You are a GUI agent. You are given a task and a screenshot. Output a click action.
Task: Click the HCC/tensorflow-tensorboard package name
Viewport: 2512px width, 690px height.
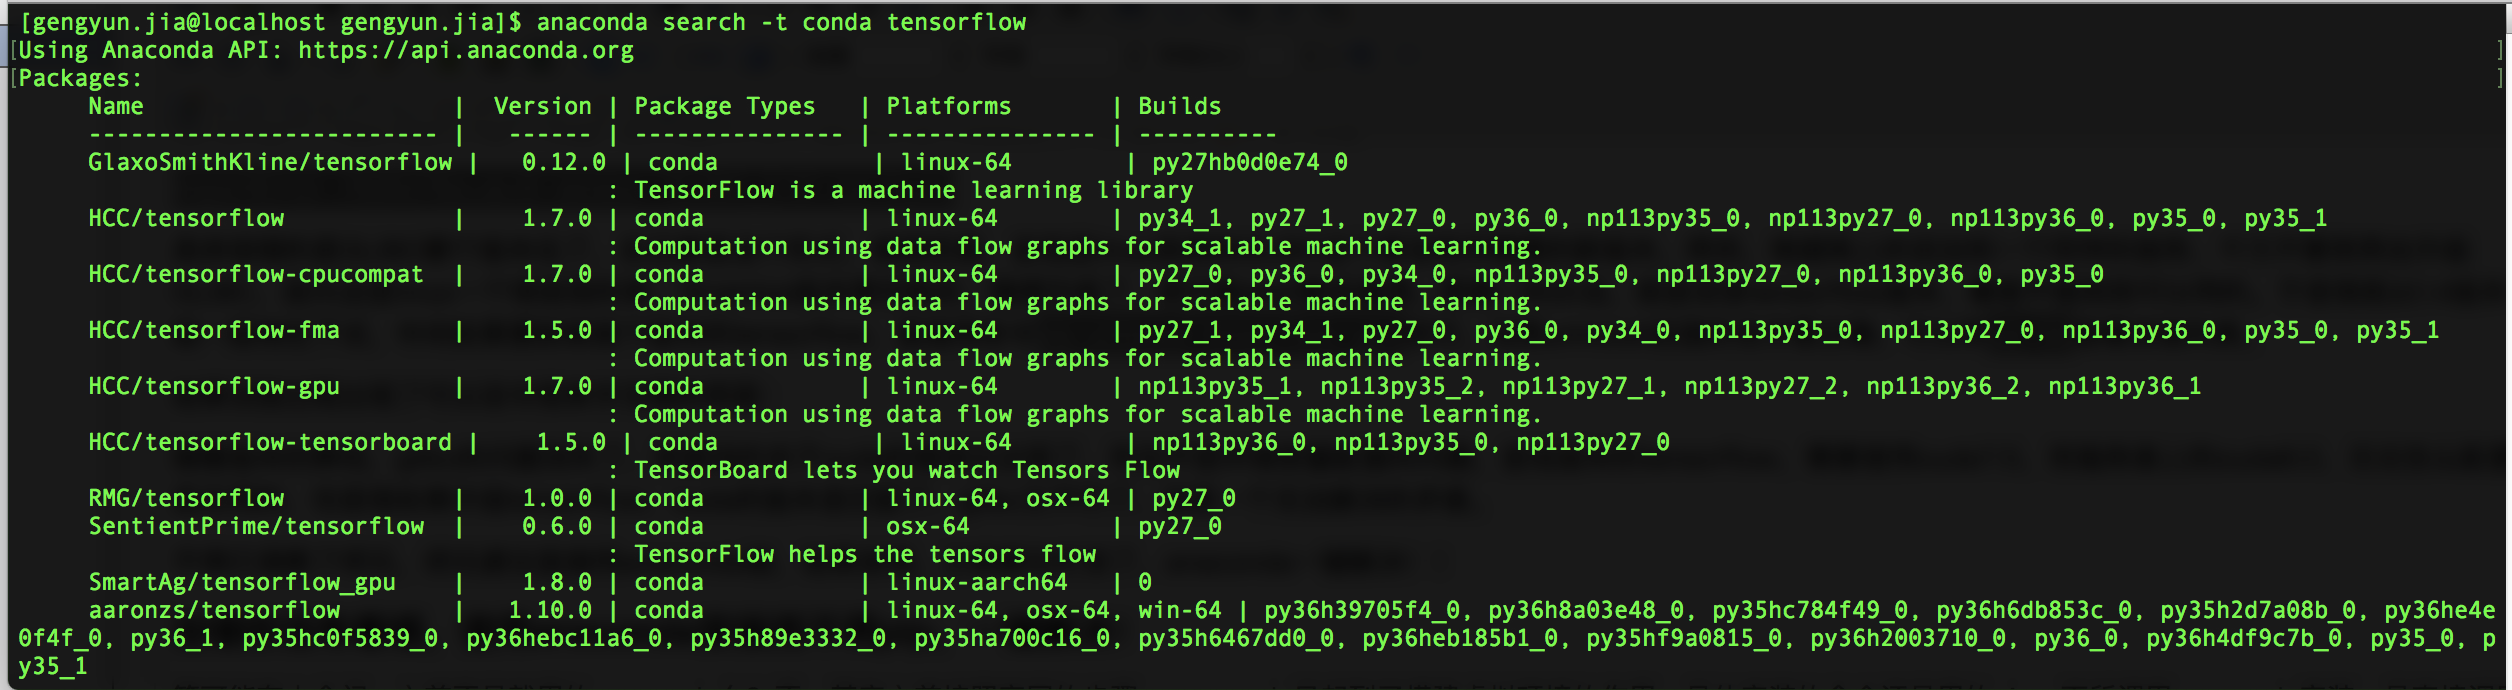point(270,442)
